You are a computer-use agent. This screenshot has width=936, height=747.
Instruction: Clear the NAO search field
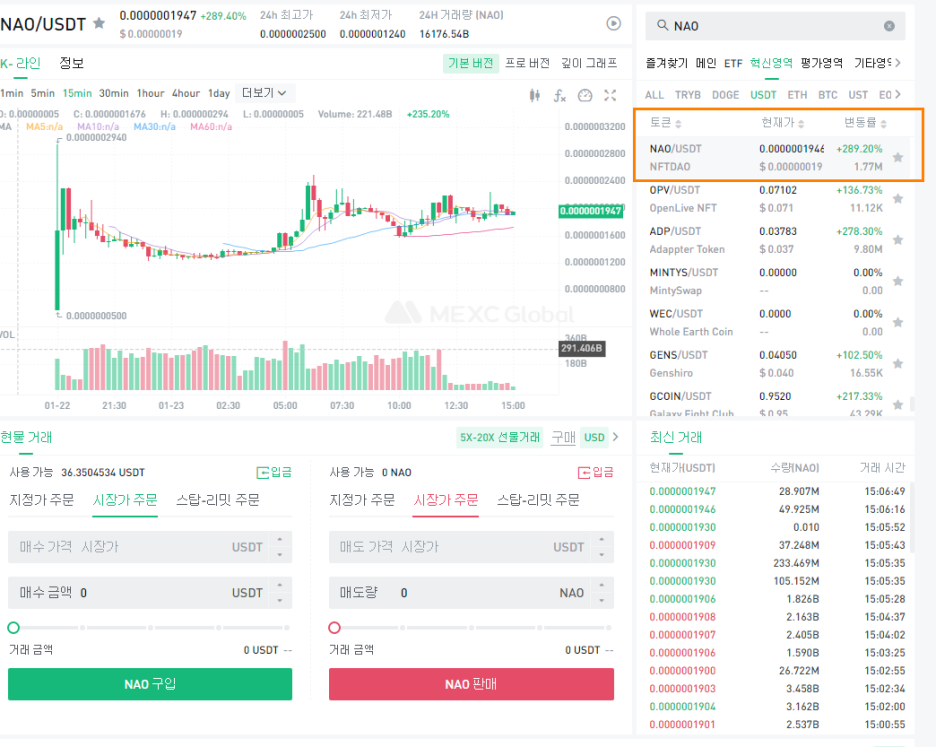889,26
